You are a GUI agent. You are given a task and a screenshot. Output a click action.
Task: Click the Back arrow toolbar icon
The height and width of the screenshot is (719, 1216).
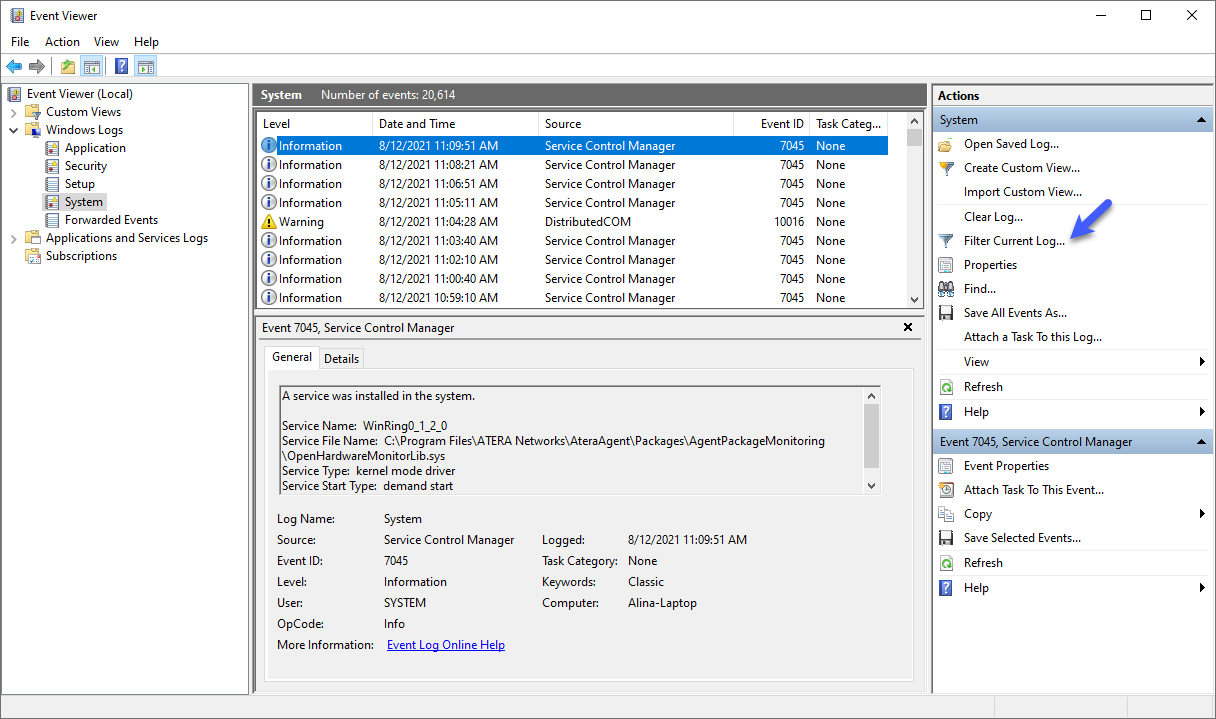pos(14,66)
